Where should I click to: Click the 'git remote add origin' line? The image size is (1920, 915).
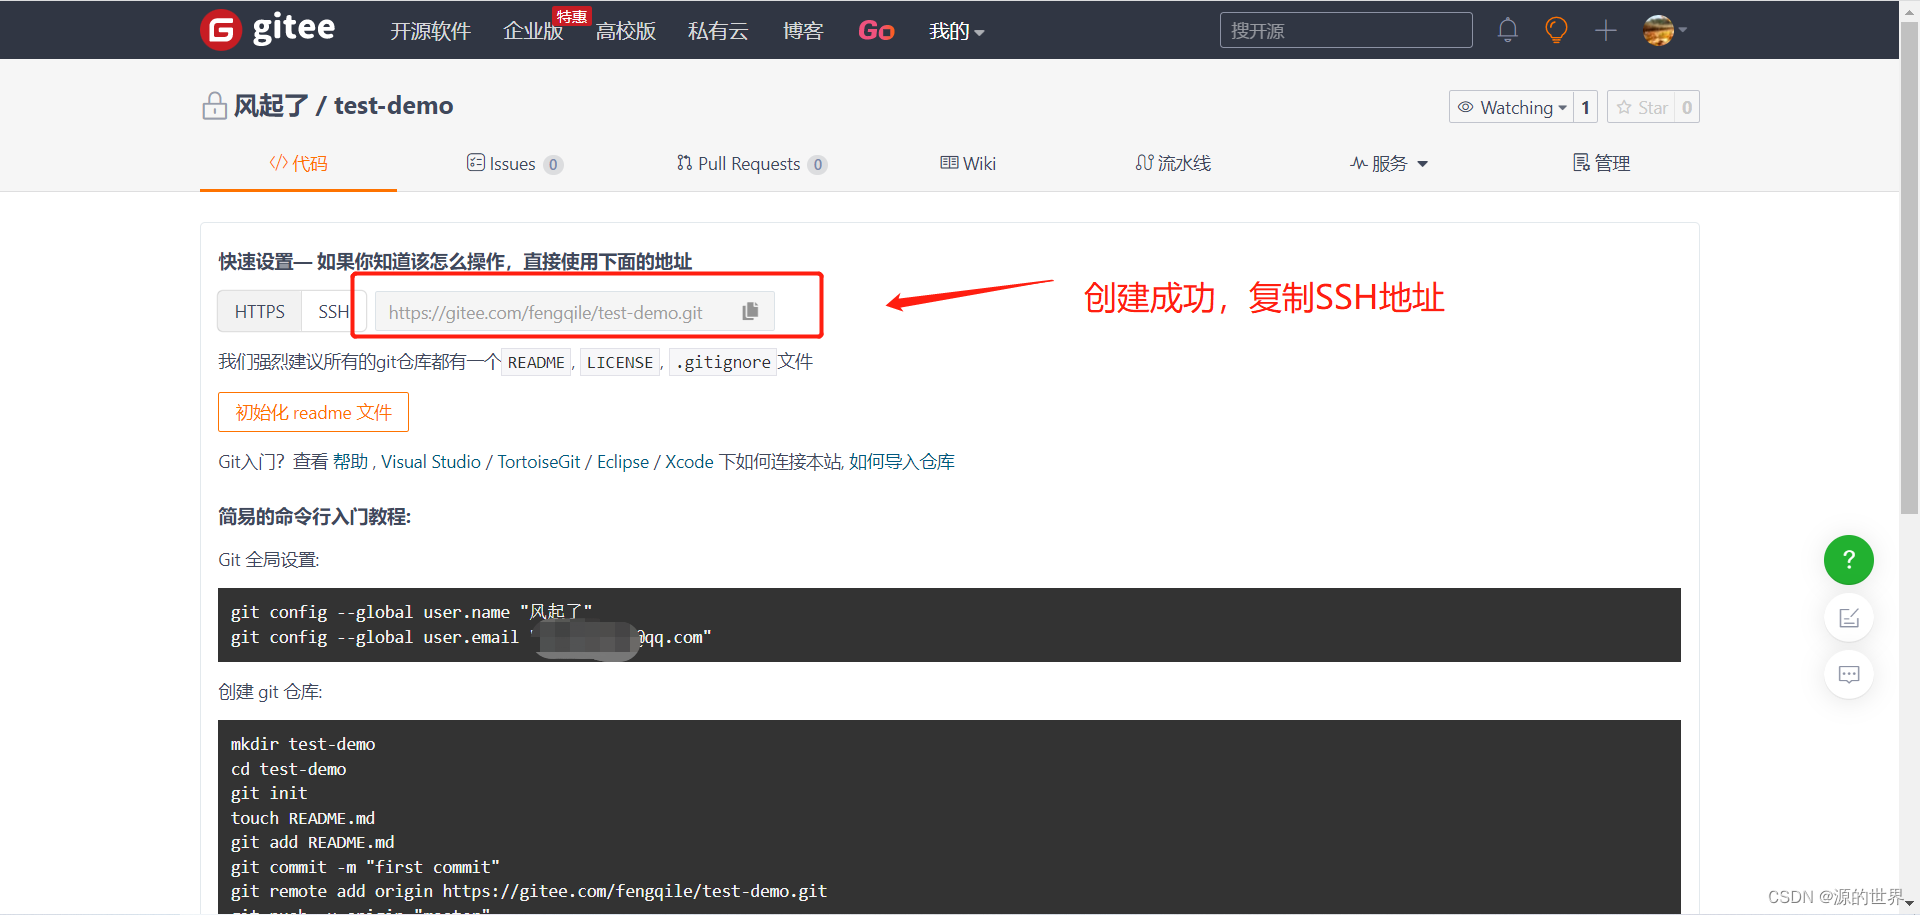click(529, 891)
